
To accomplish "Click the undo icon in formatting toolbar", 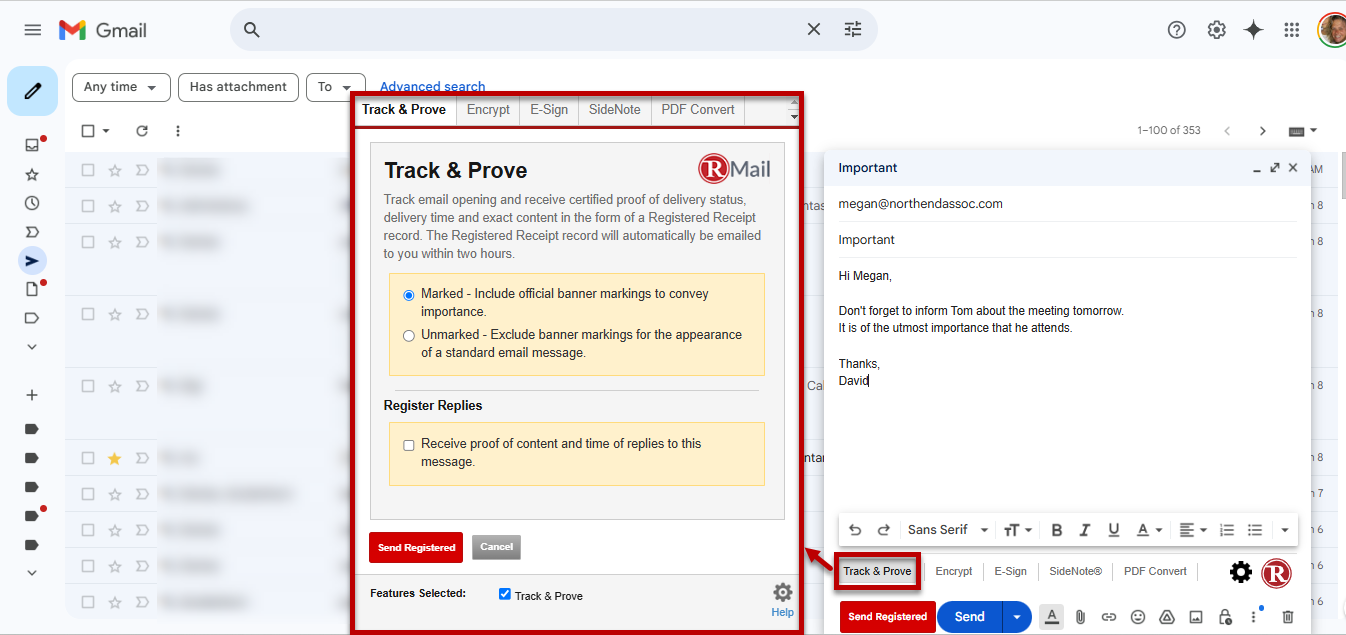I will pos(855,530).
